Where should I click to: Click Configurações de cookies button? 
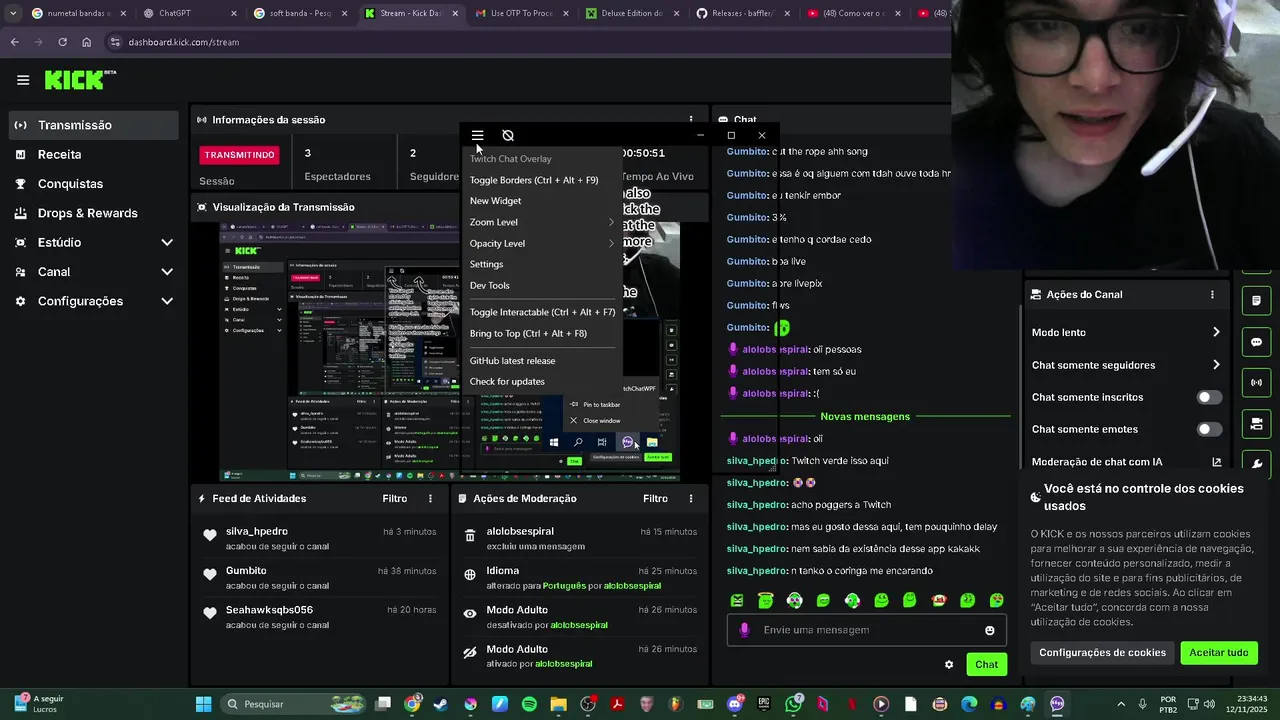(x=1102, y=652)
